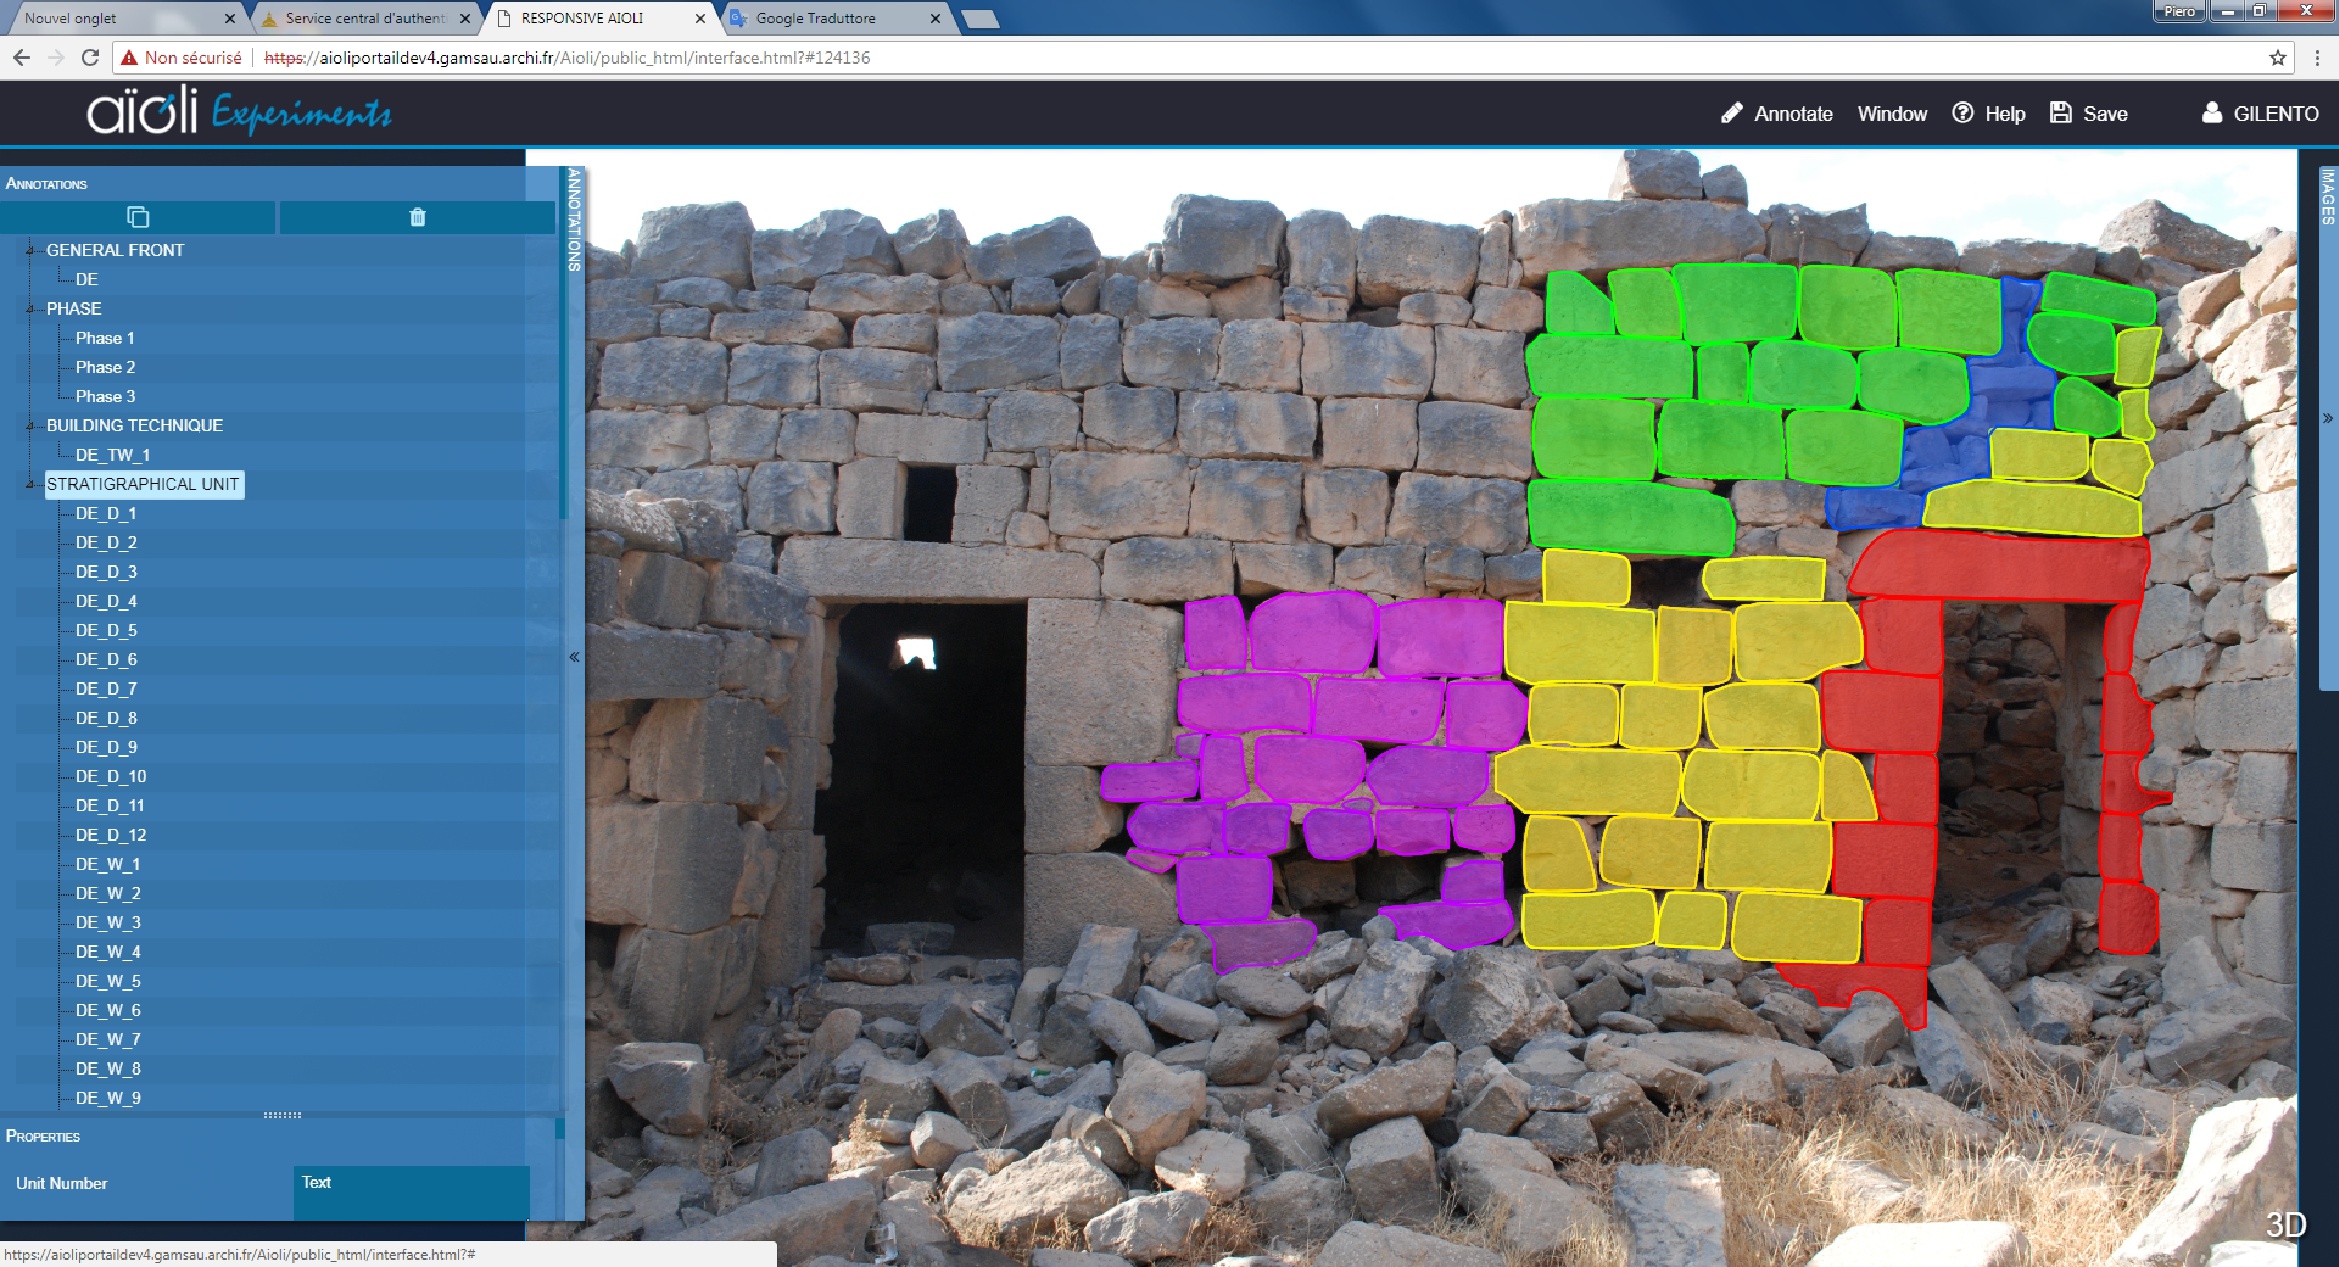The width and height of the screenshot is (2339, 1267).
Task: Reload the page in the browser
Action: point(90,58)
